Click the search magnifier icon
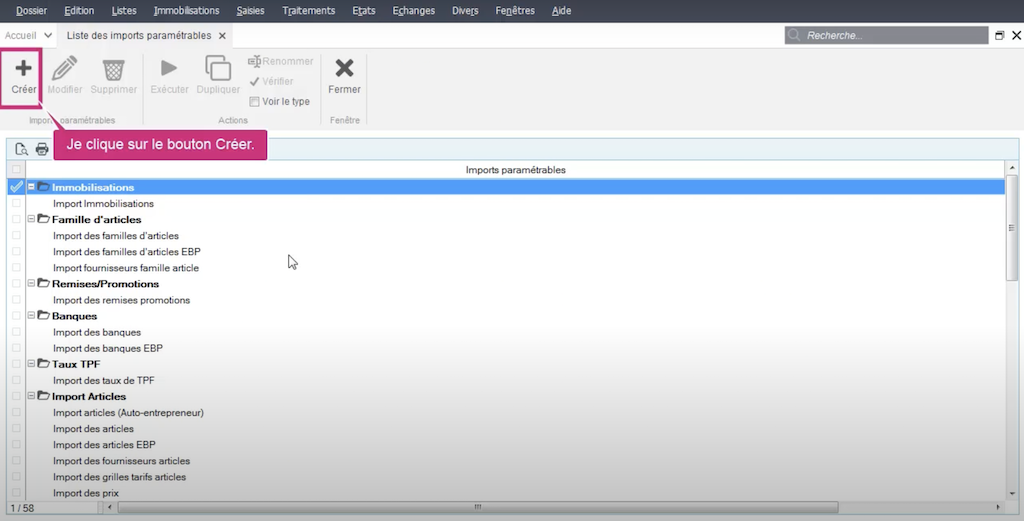Screen dimensions: 1024x521 click(794, 35)
